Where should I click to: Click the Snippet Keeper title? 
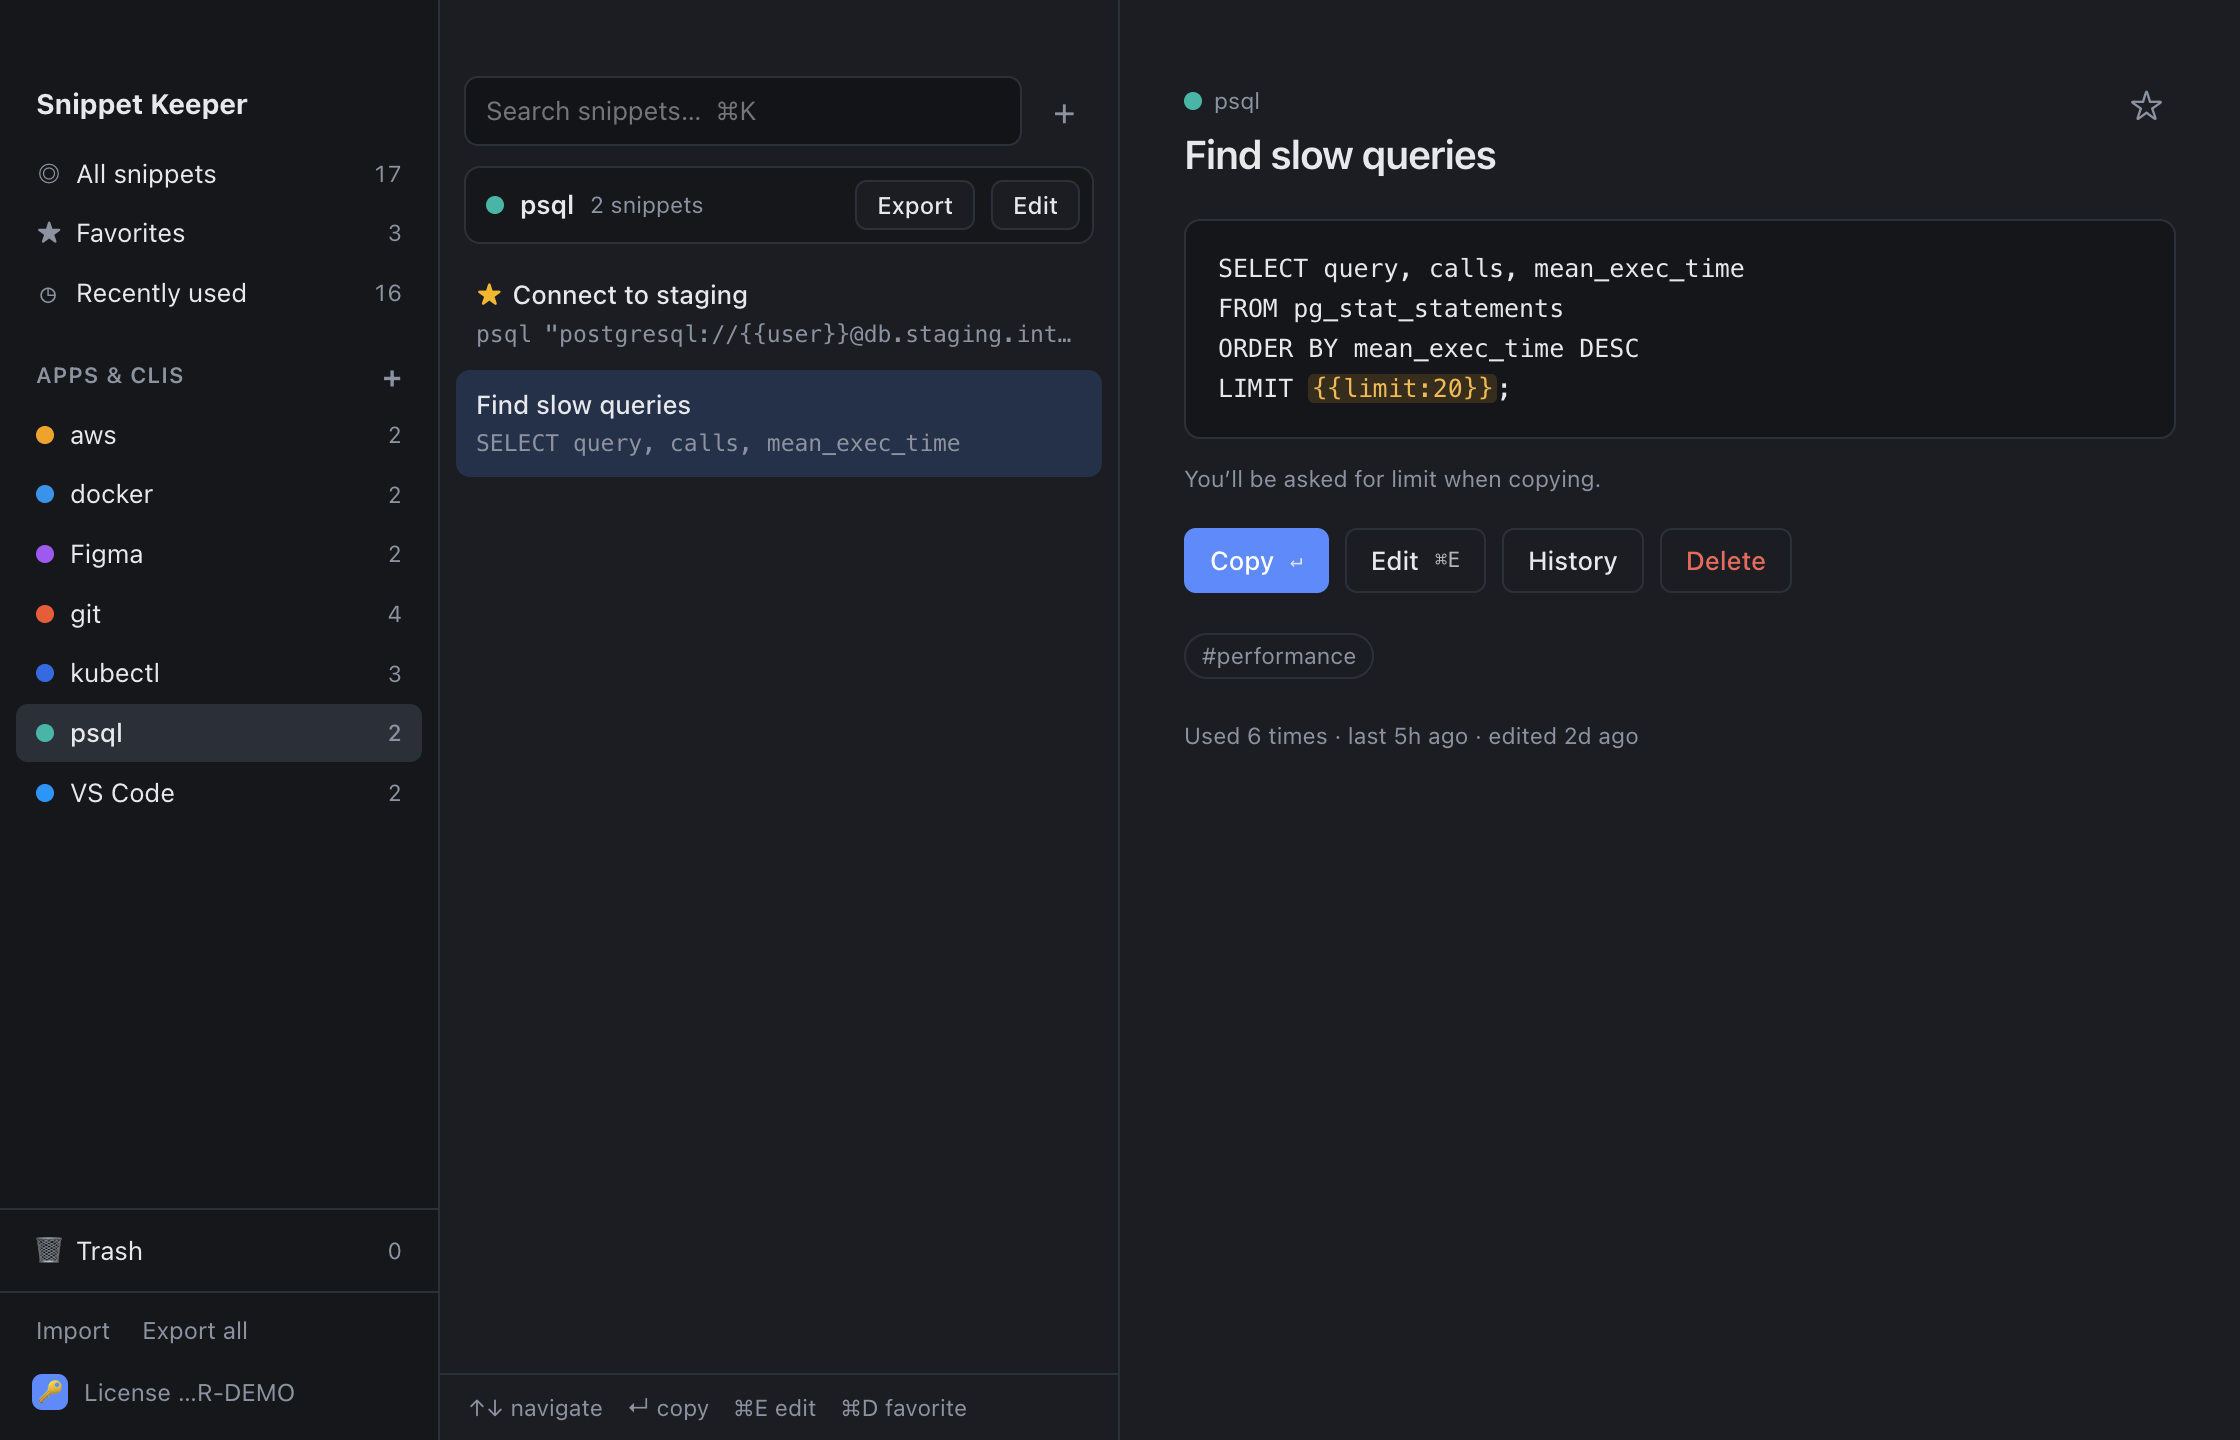tap(142, 104)
